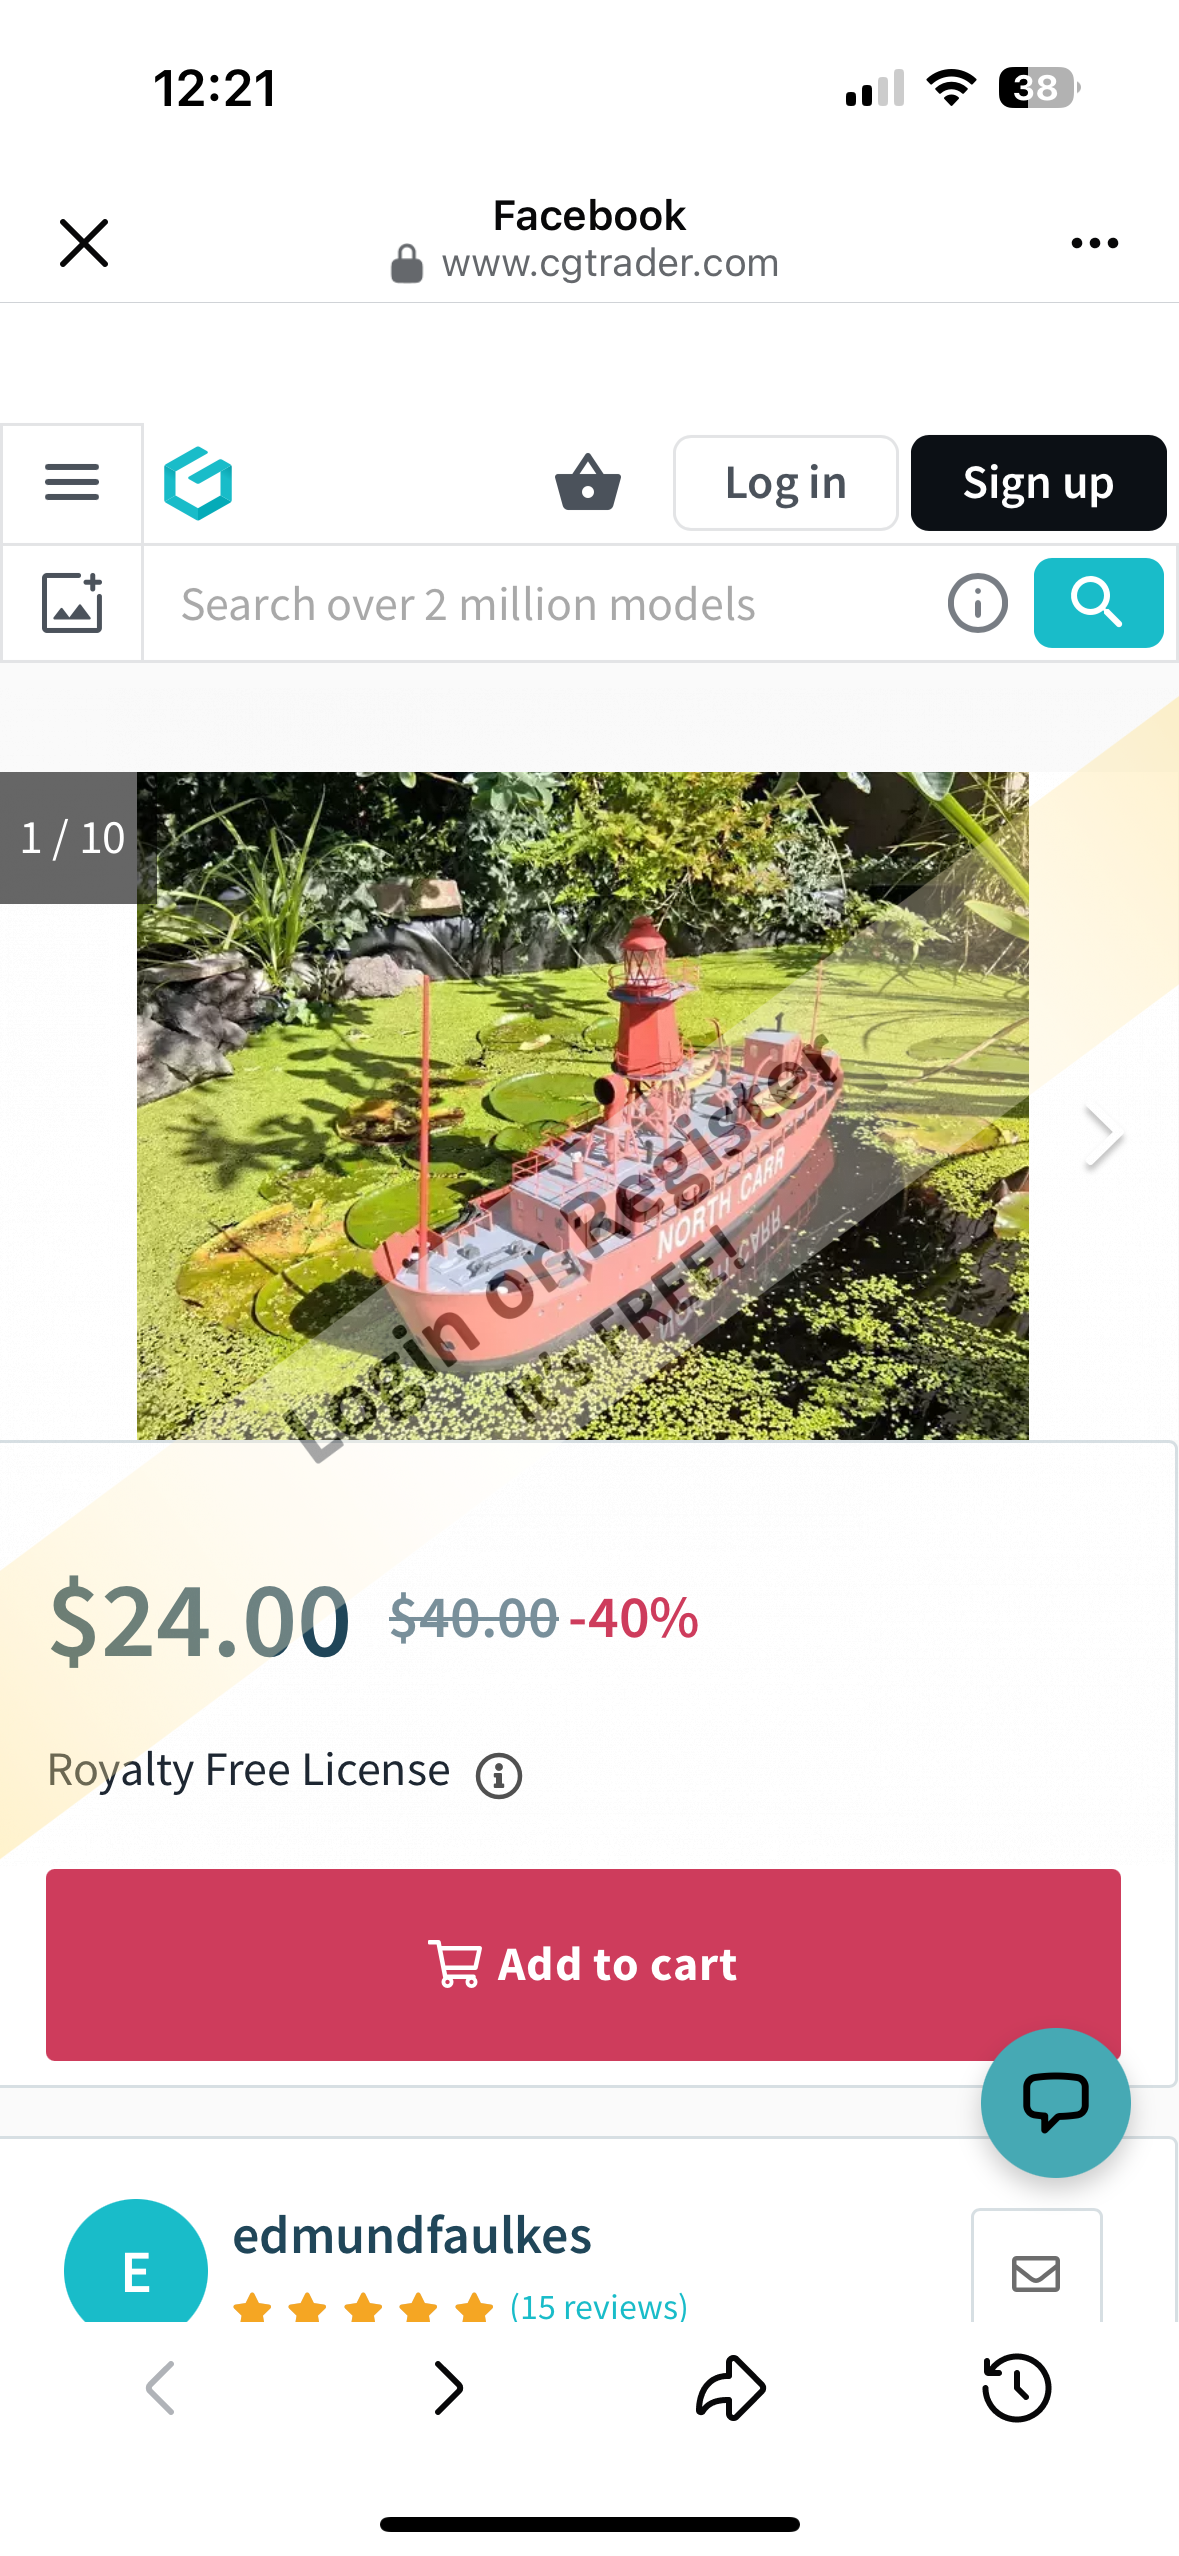This screenshot has height=2556, width=1179.
Task: Close the in-app browser window
Action: (84, 243)
